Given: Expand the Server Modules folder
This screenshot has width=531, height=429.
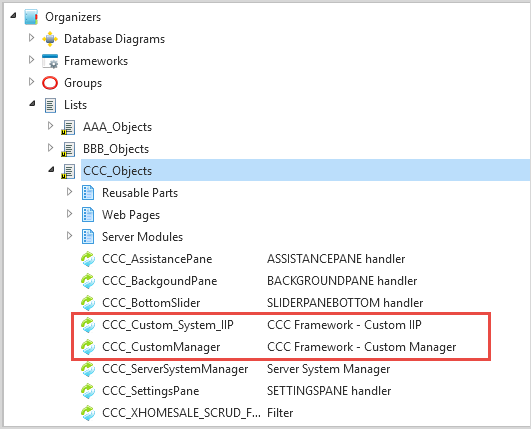Looking at the screenshot, I should (x=69, y=236).
